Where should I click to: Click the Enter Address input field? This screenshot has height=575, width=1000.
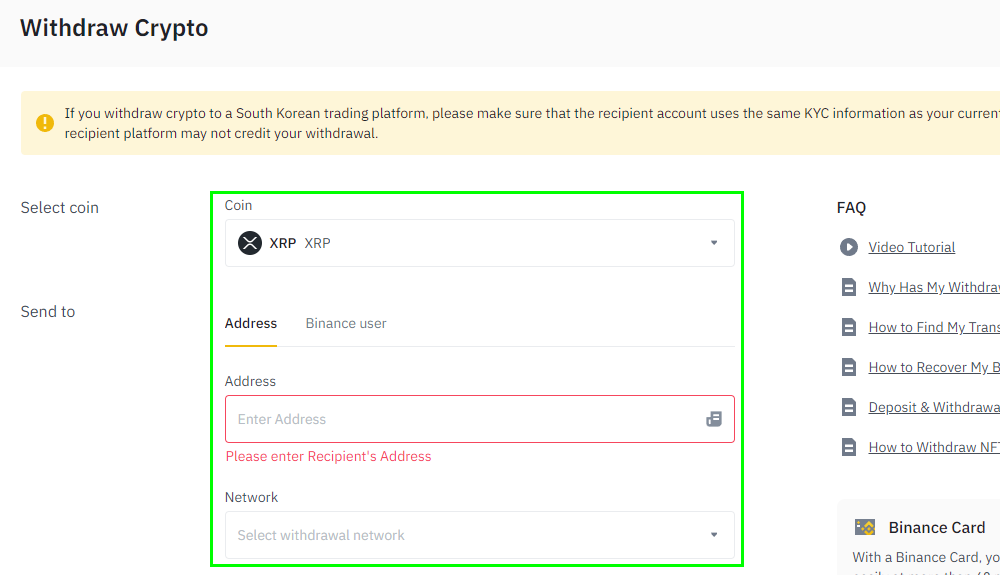[x=480, y=419]
